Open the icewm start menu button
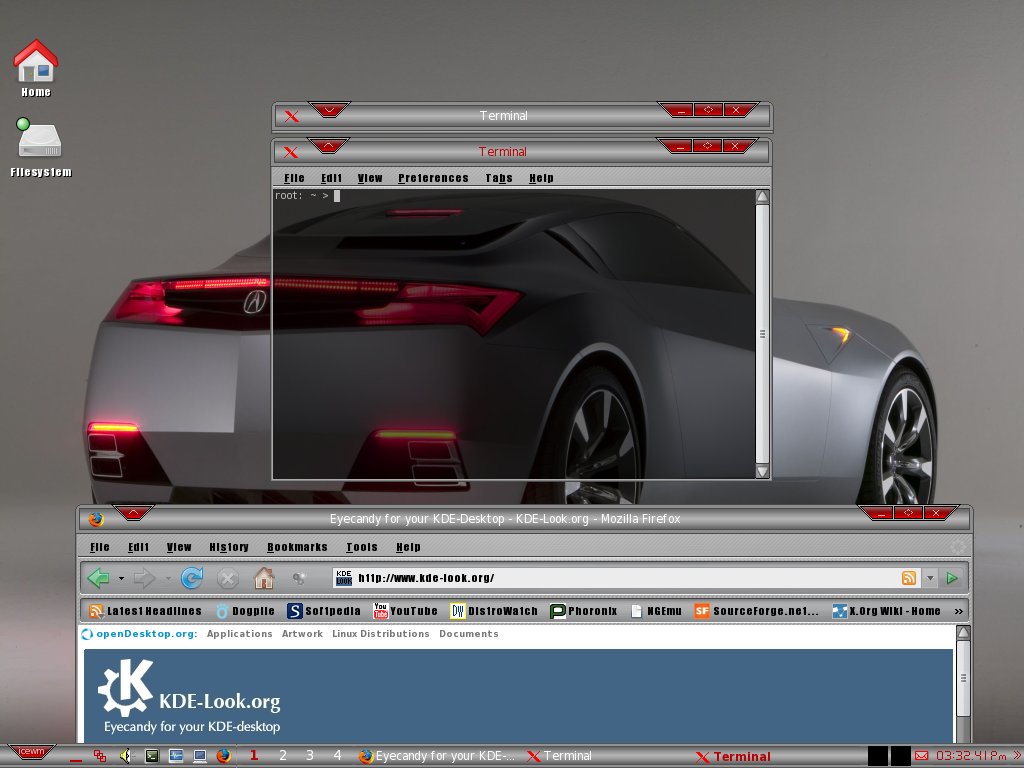 [30, 752]
